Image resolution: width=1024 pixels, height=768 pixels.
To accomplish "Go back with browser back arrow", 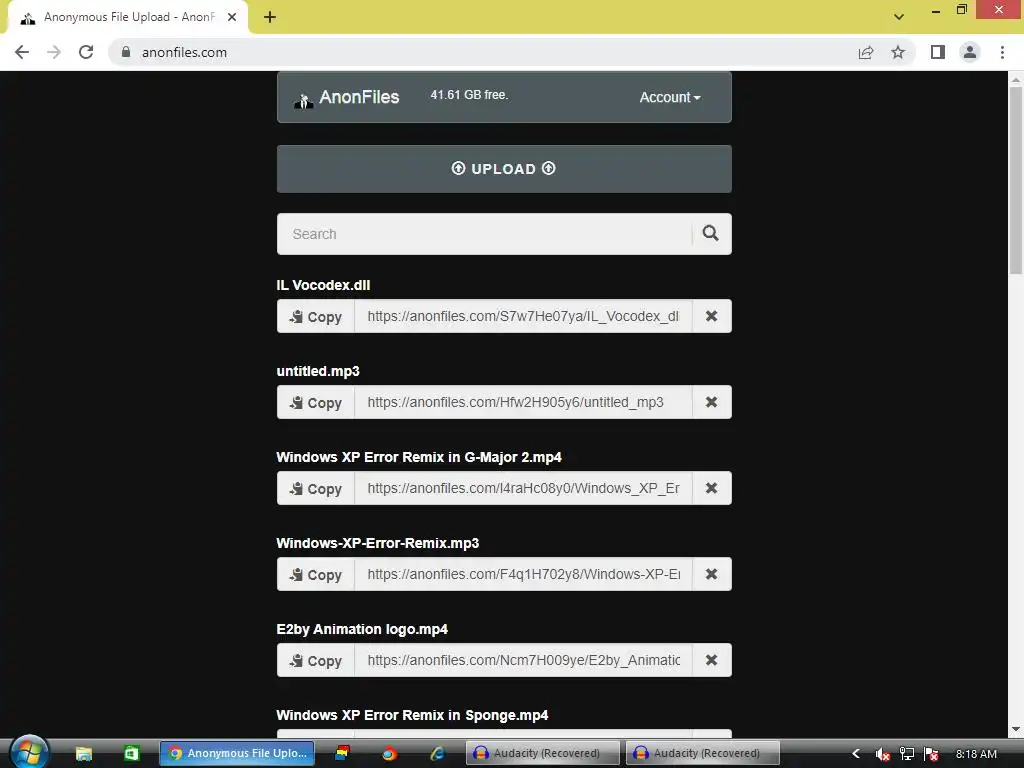I will tap(22, 52).
